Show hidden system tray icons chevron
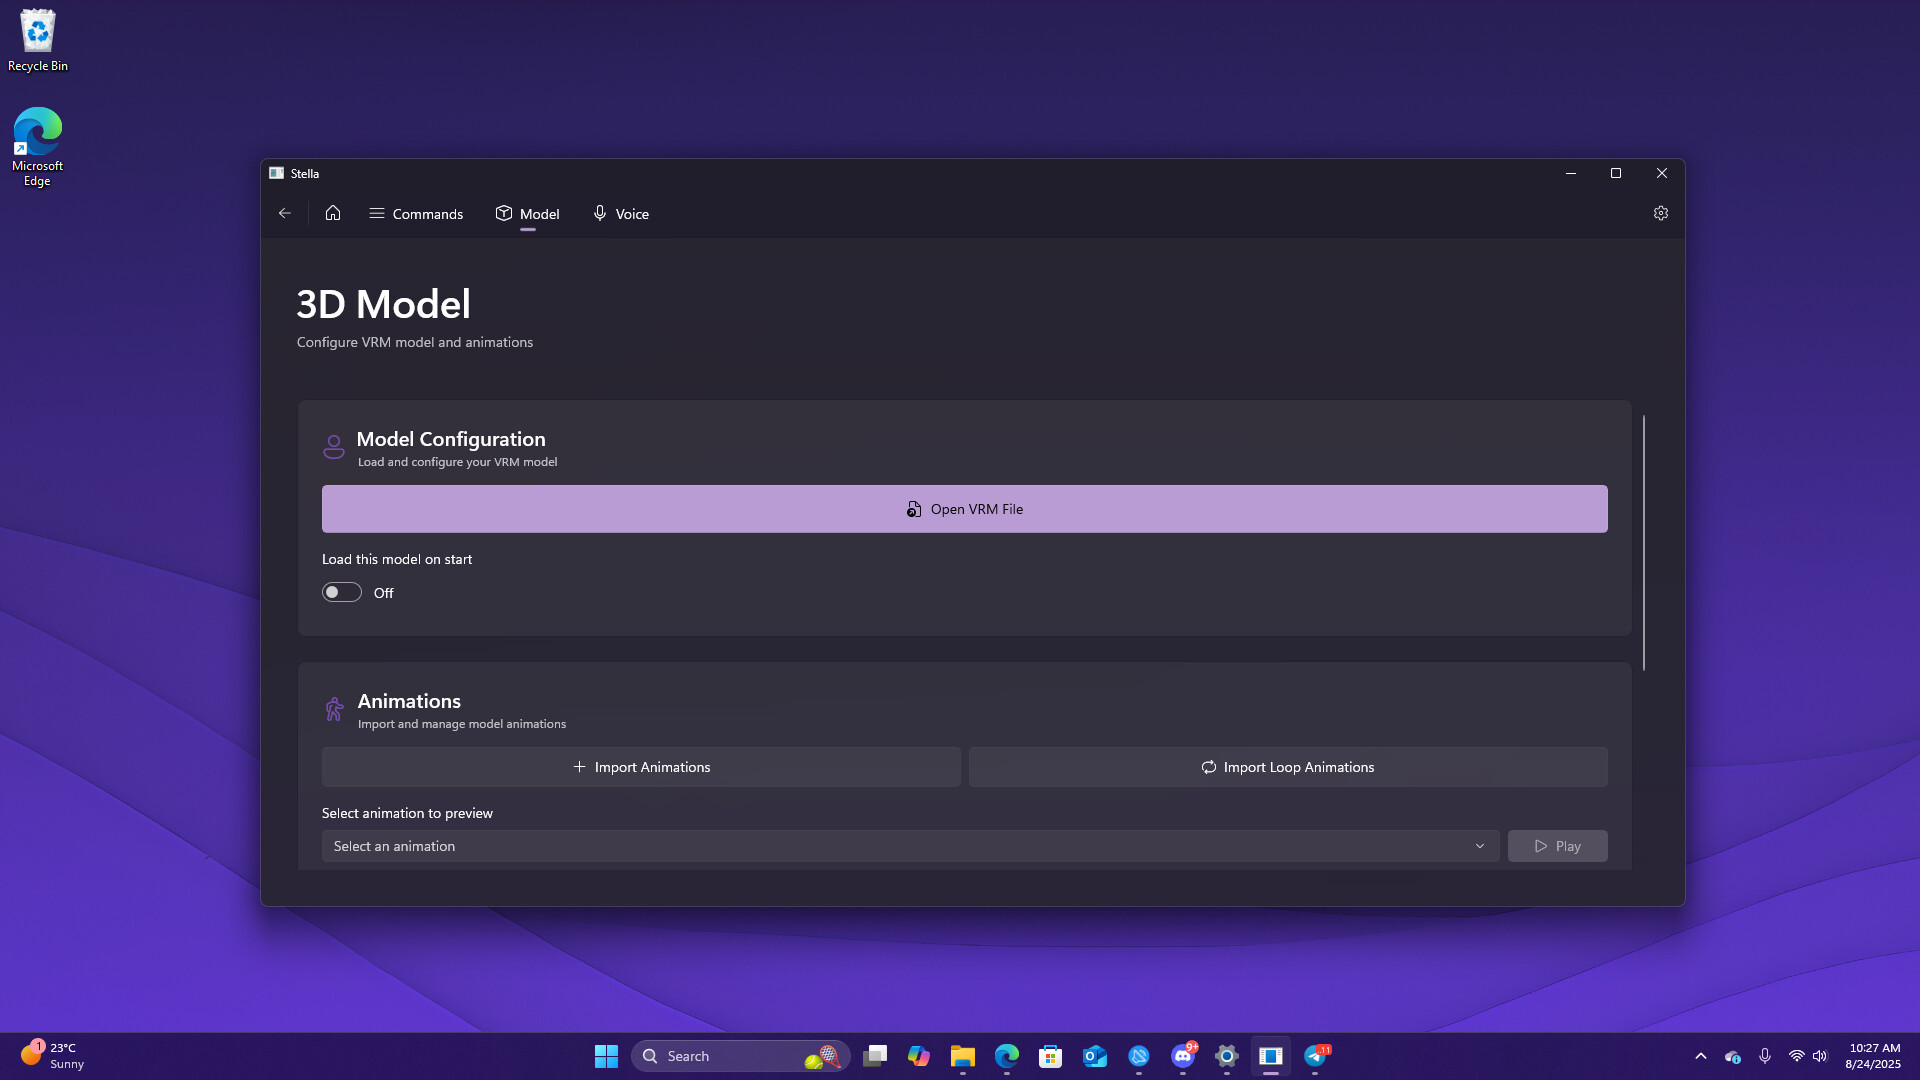The width and height of the screenshot is (1920, 1080). click(x=1700, y=1056)
